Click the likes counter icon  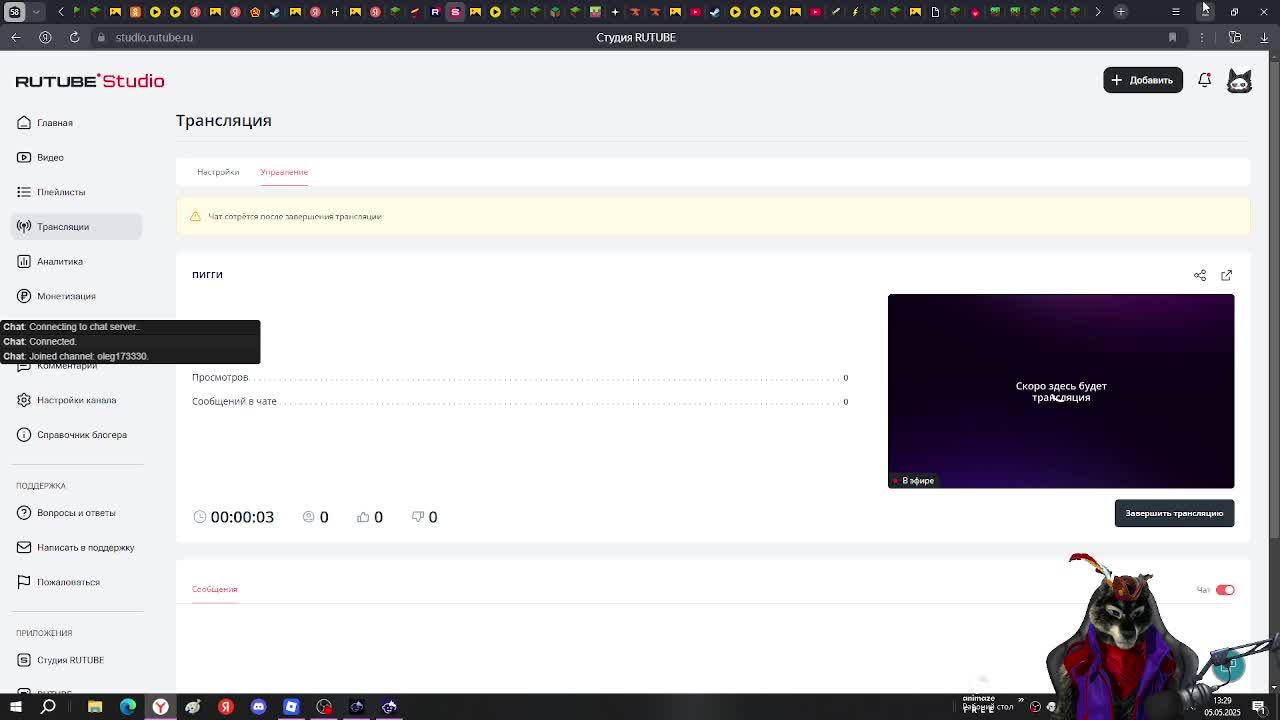363,517
